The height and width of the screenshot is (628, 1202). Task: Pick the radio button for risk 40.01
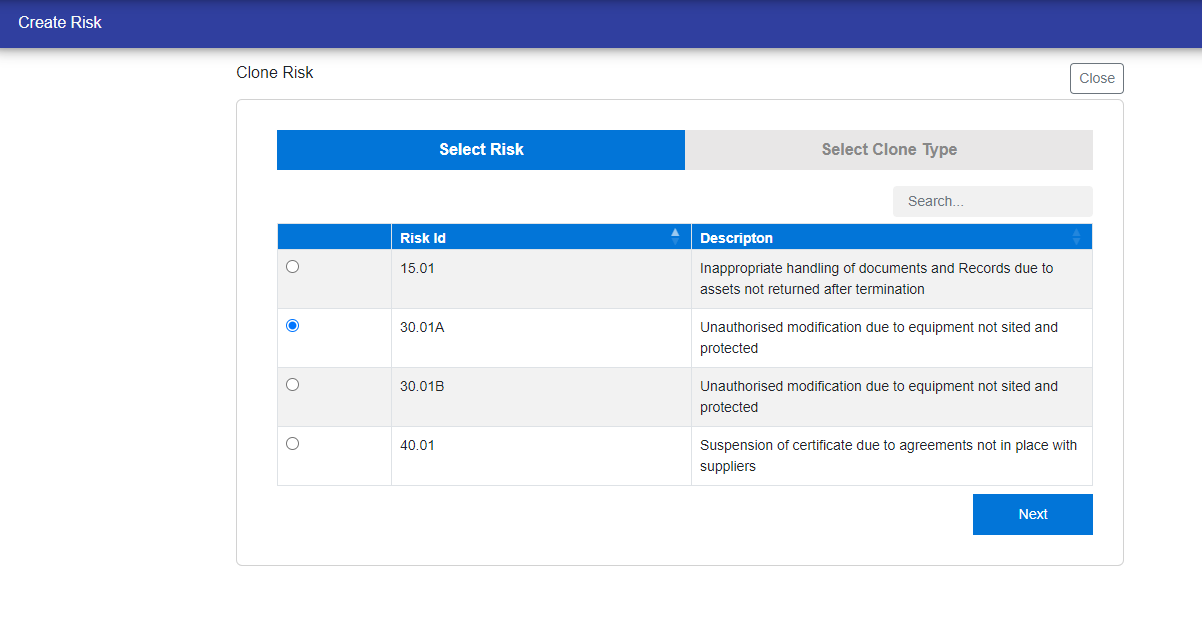pos(292,443)
